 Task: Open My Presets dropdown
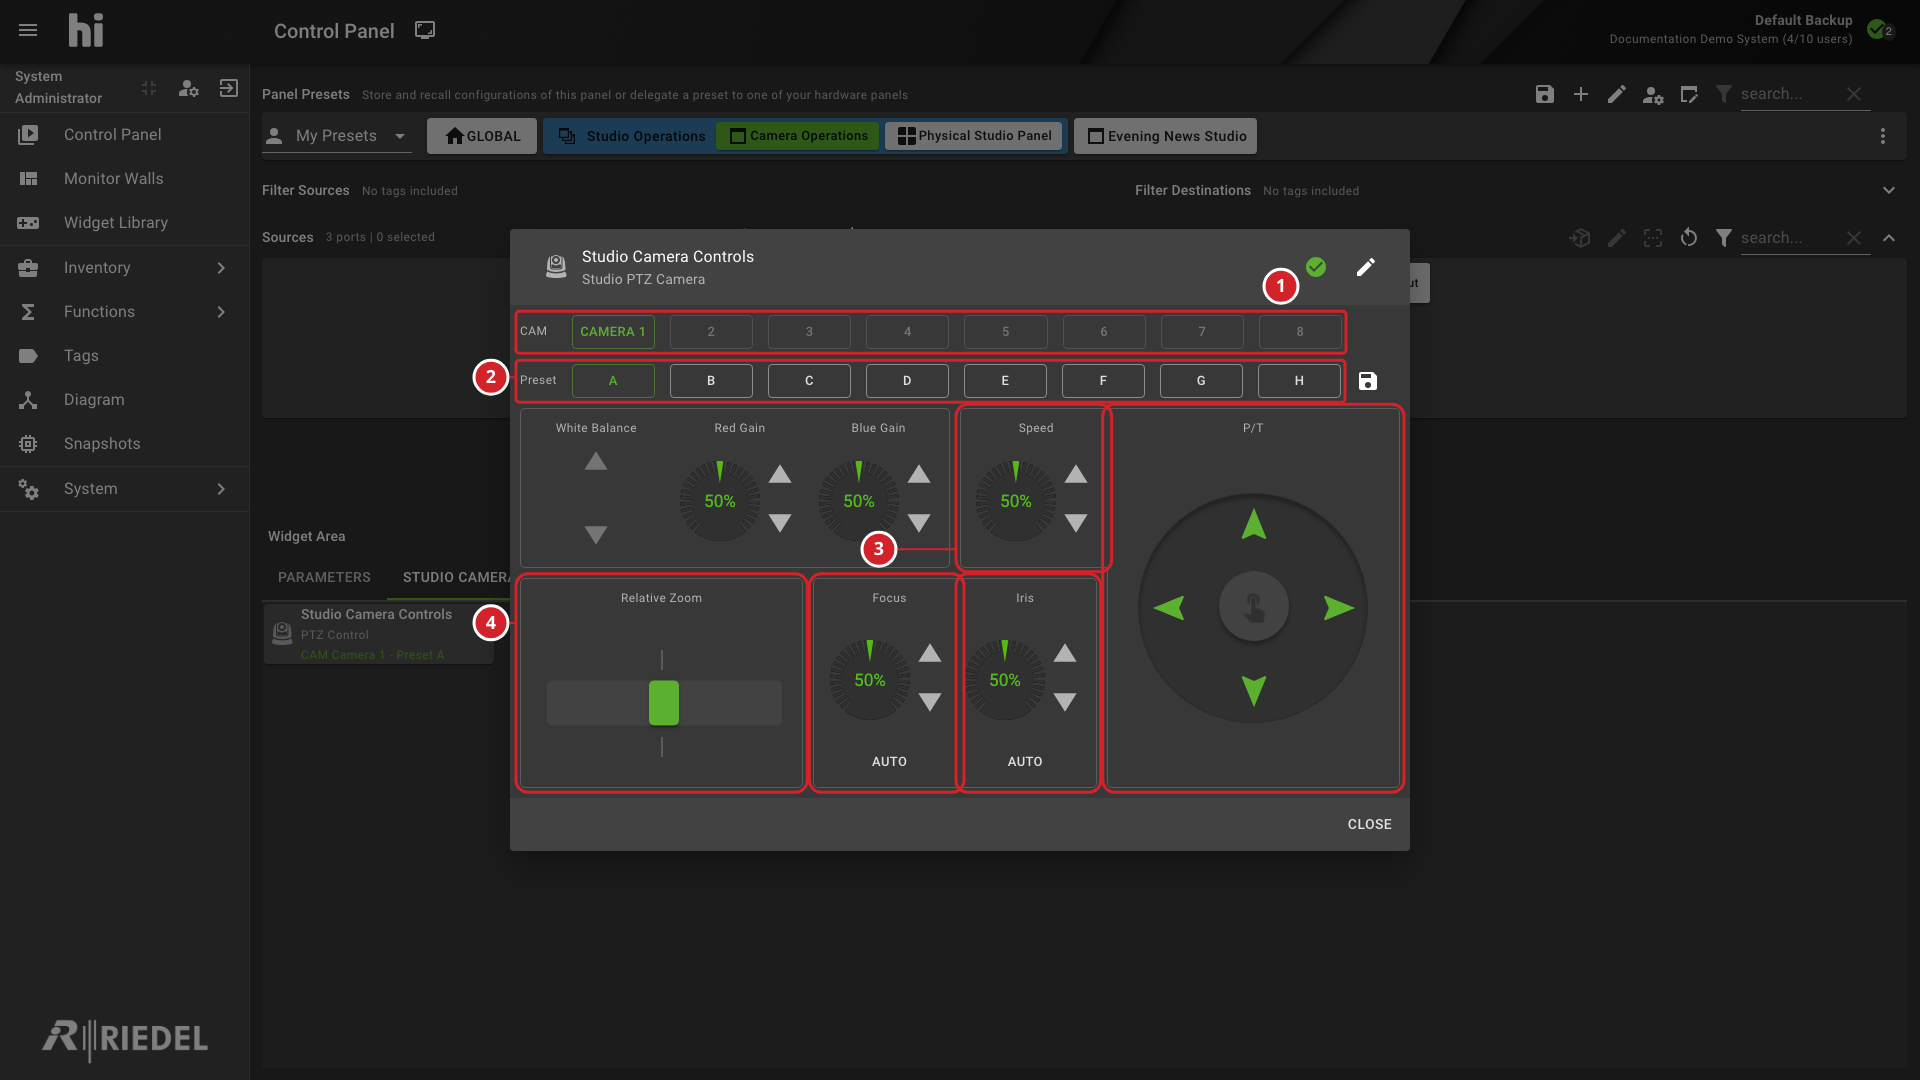(x=337, y=136)
